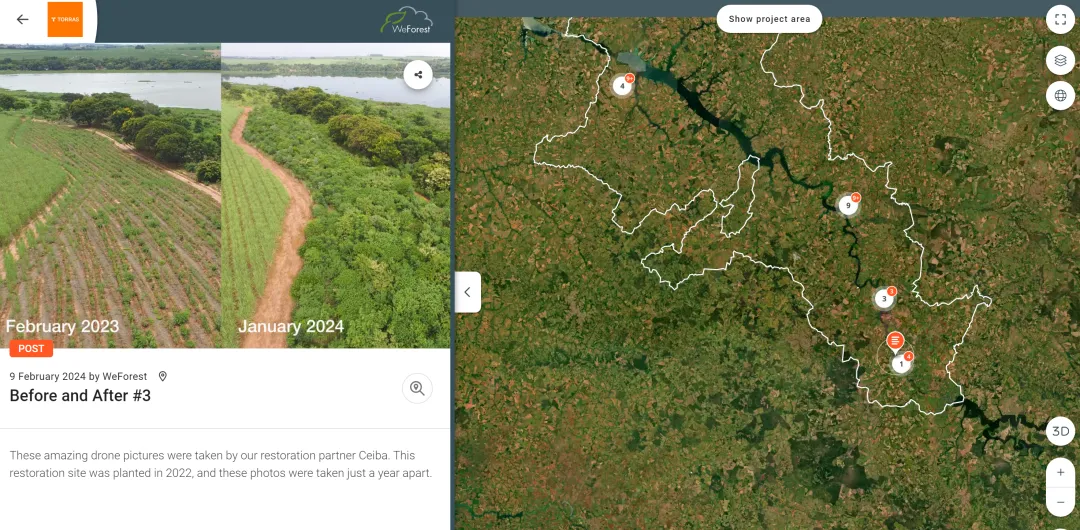Screen dimensions: 1080x530
Task: Show the project area
Action: (x=769, y=19)
